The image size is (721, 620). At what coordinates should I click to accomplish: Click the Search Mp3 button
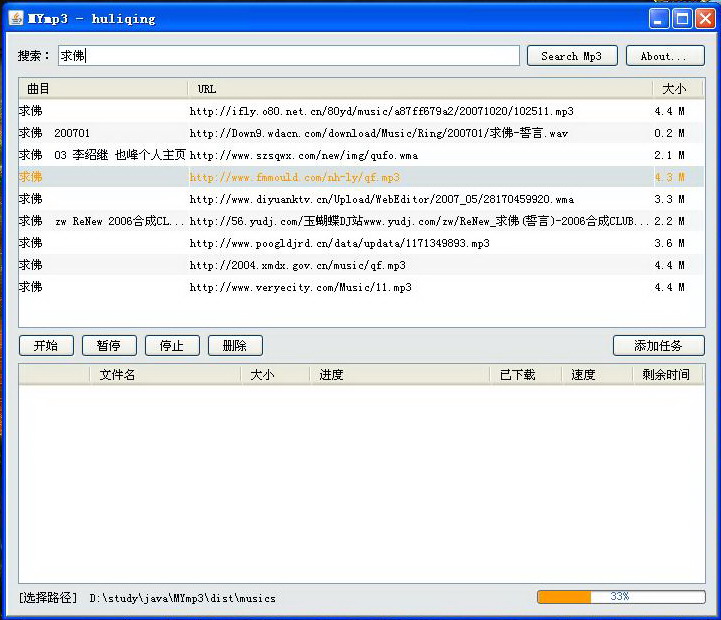pos(572,56)
